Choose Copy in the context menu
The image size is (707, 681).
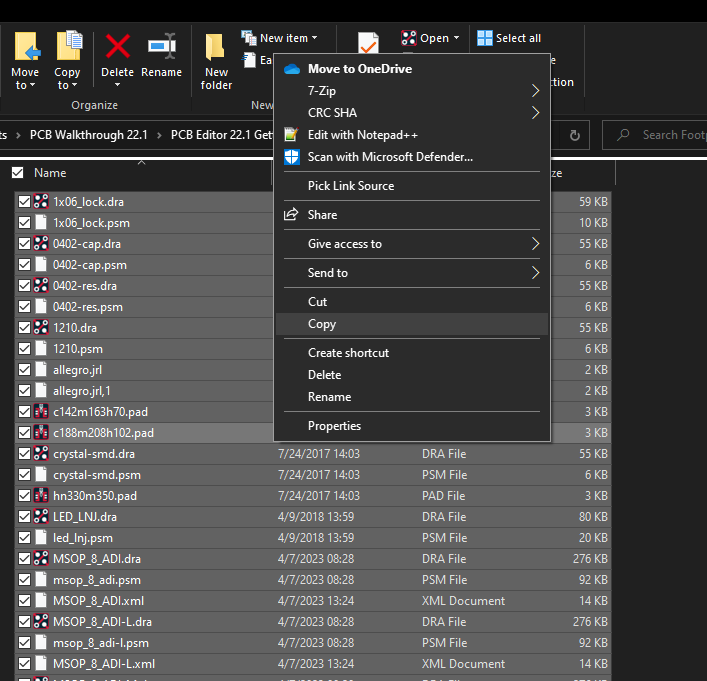(412, 324)
